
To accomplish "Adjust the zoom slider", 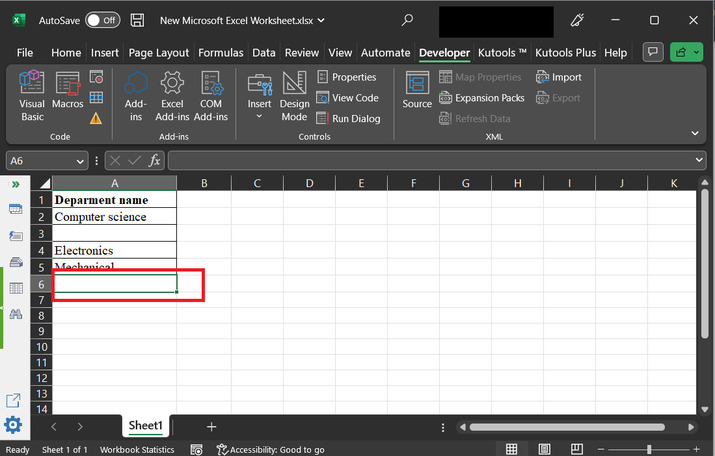I will coord(649,449).
